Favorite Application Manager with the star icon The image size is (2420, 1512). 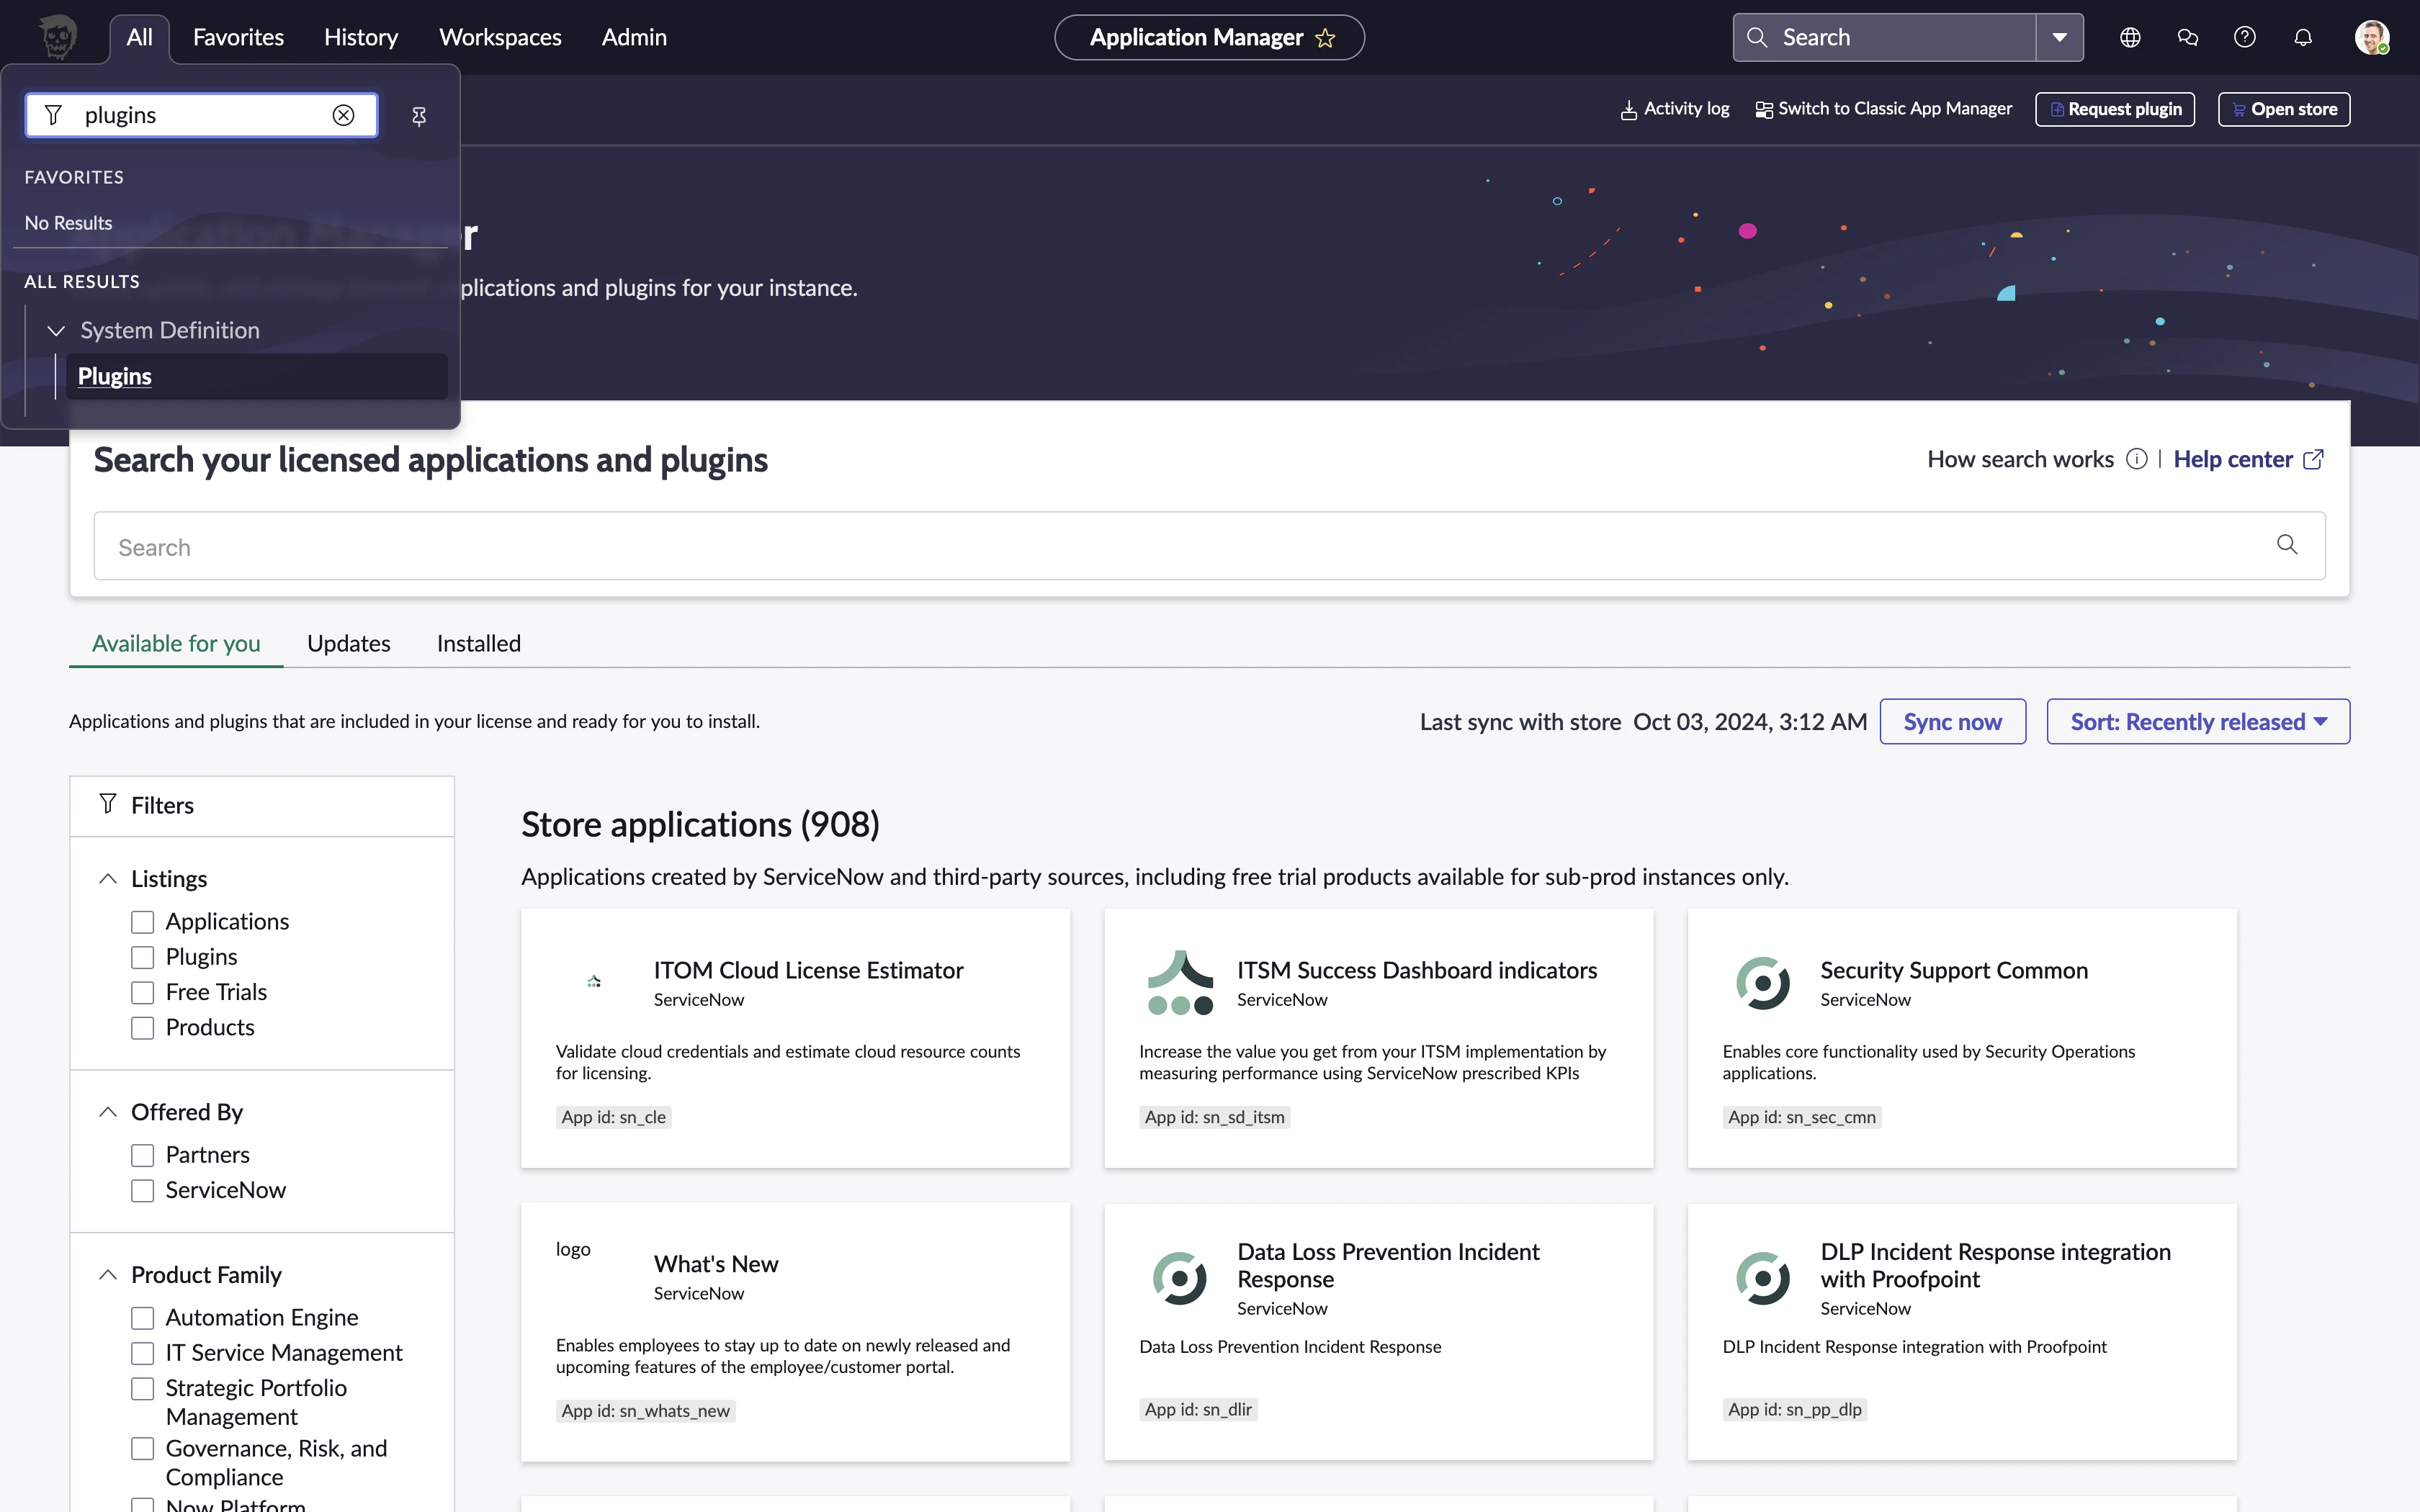[x=1325, y=38]
